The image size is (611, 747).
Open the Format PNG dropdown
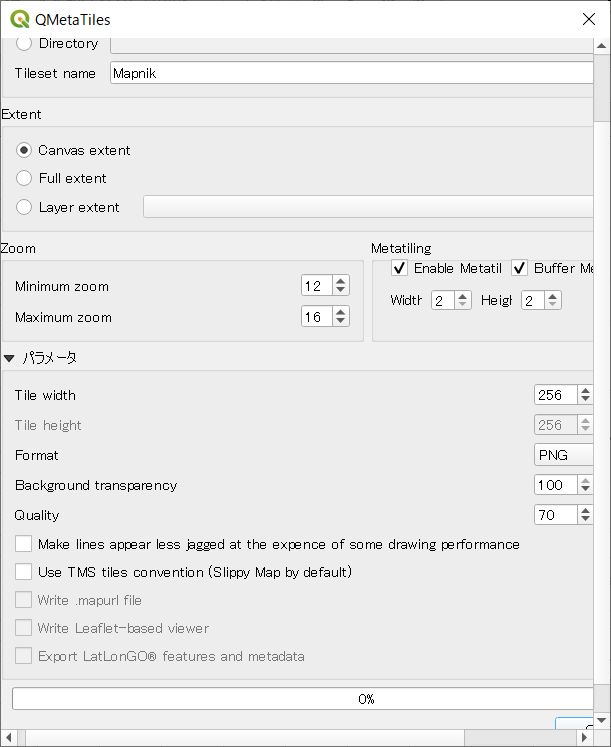click(563, 455)
